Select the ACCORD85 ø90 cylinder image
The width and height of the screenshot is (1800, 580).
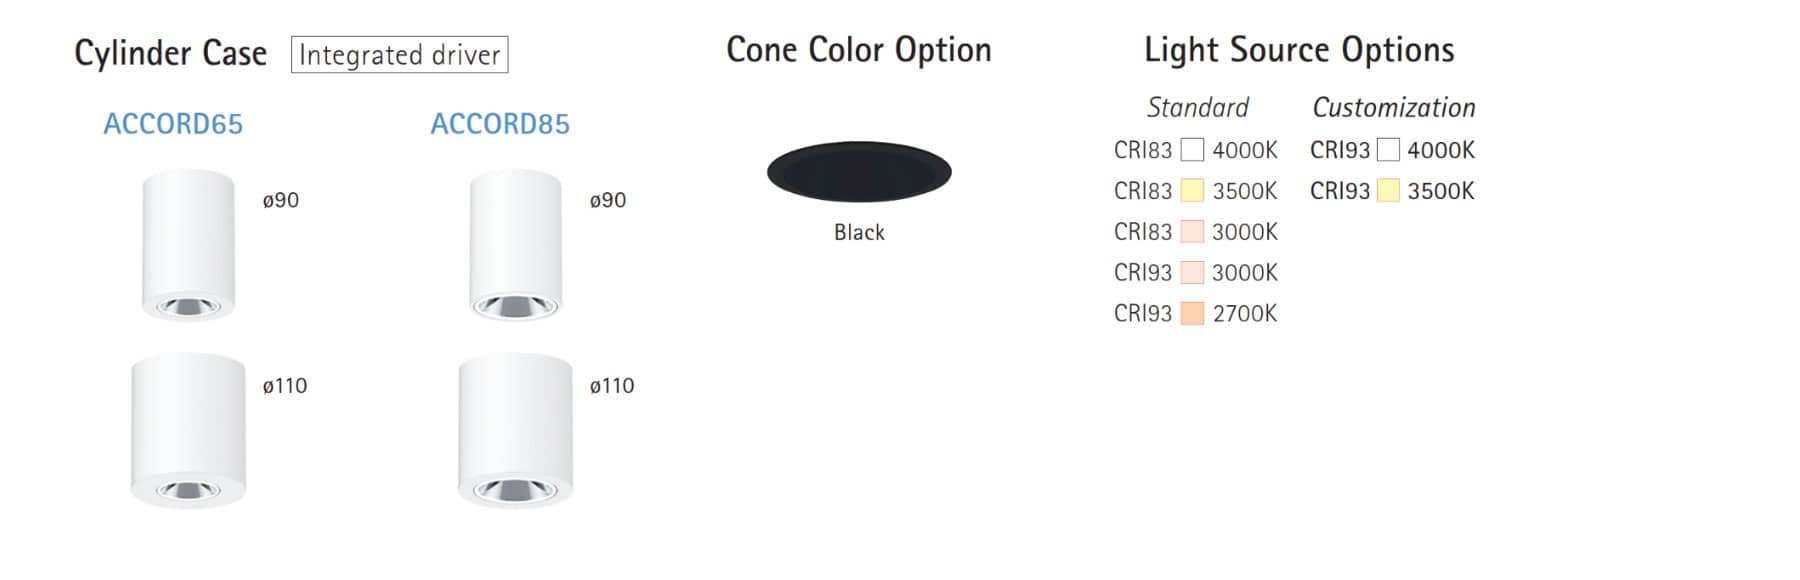[515, 246]
